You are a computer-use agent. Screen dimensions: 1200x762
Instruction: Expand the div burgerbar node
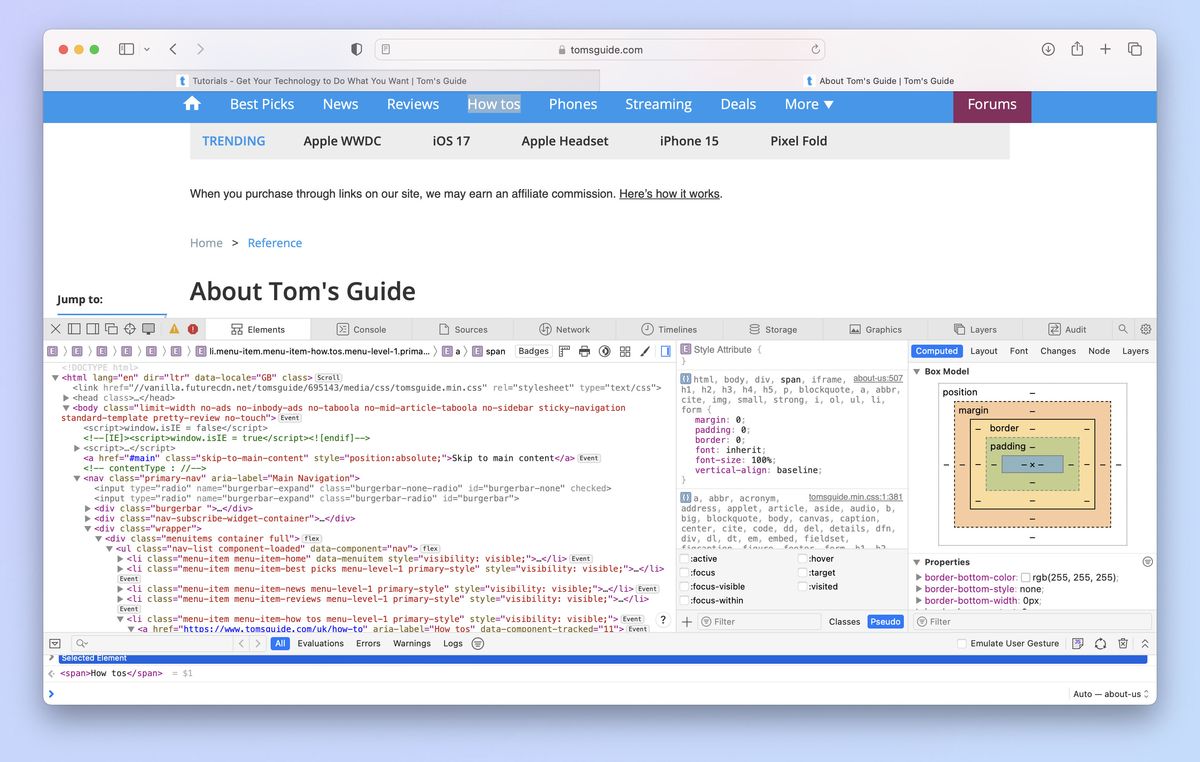tap(86, 508)
